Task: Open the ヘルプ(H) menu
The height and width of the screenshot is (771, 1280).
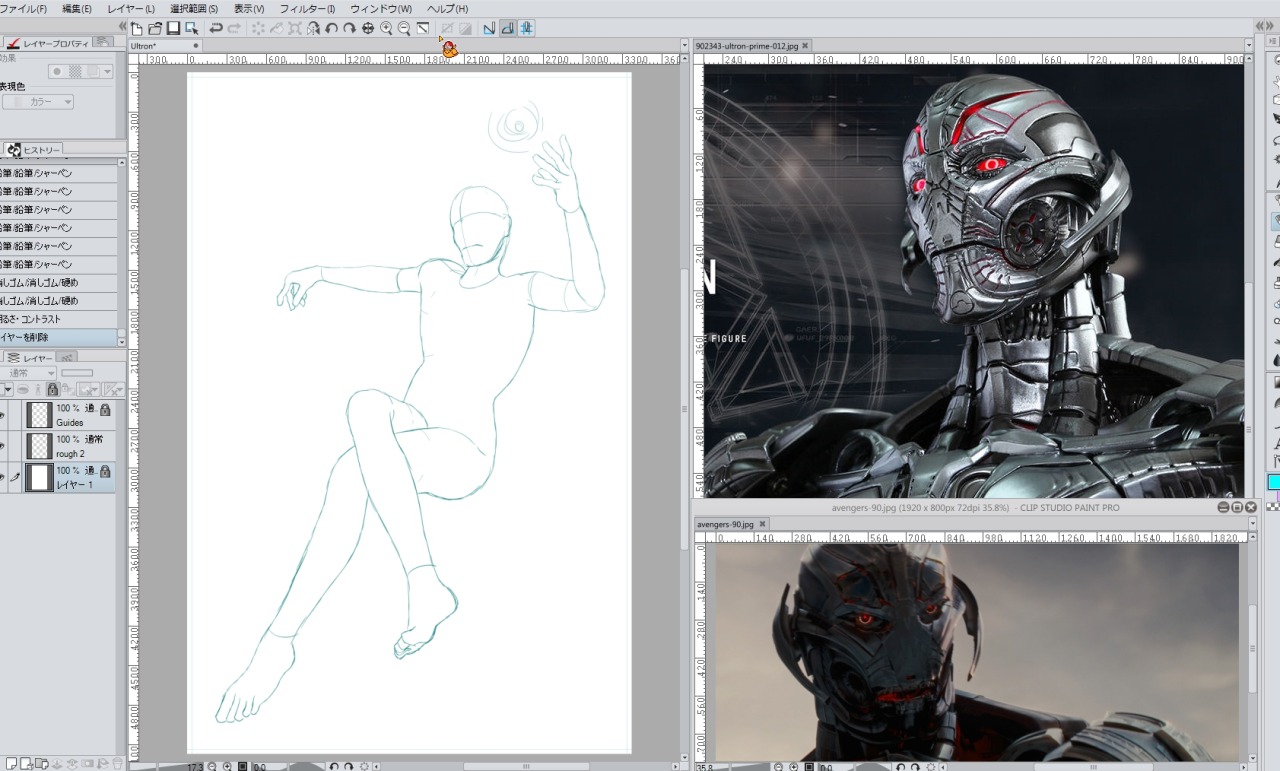Action: click(x=447, y=8)
